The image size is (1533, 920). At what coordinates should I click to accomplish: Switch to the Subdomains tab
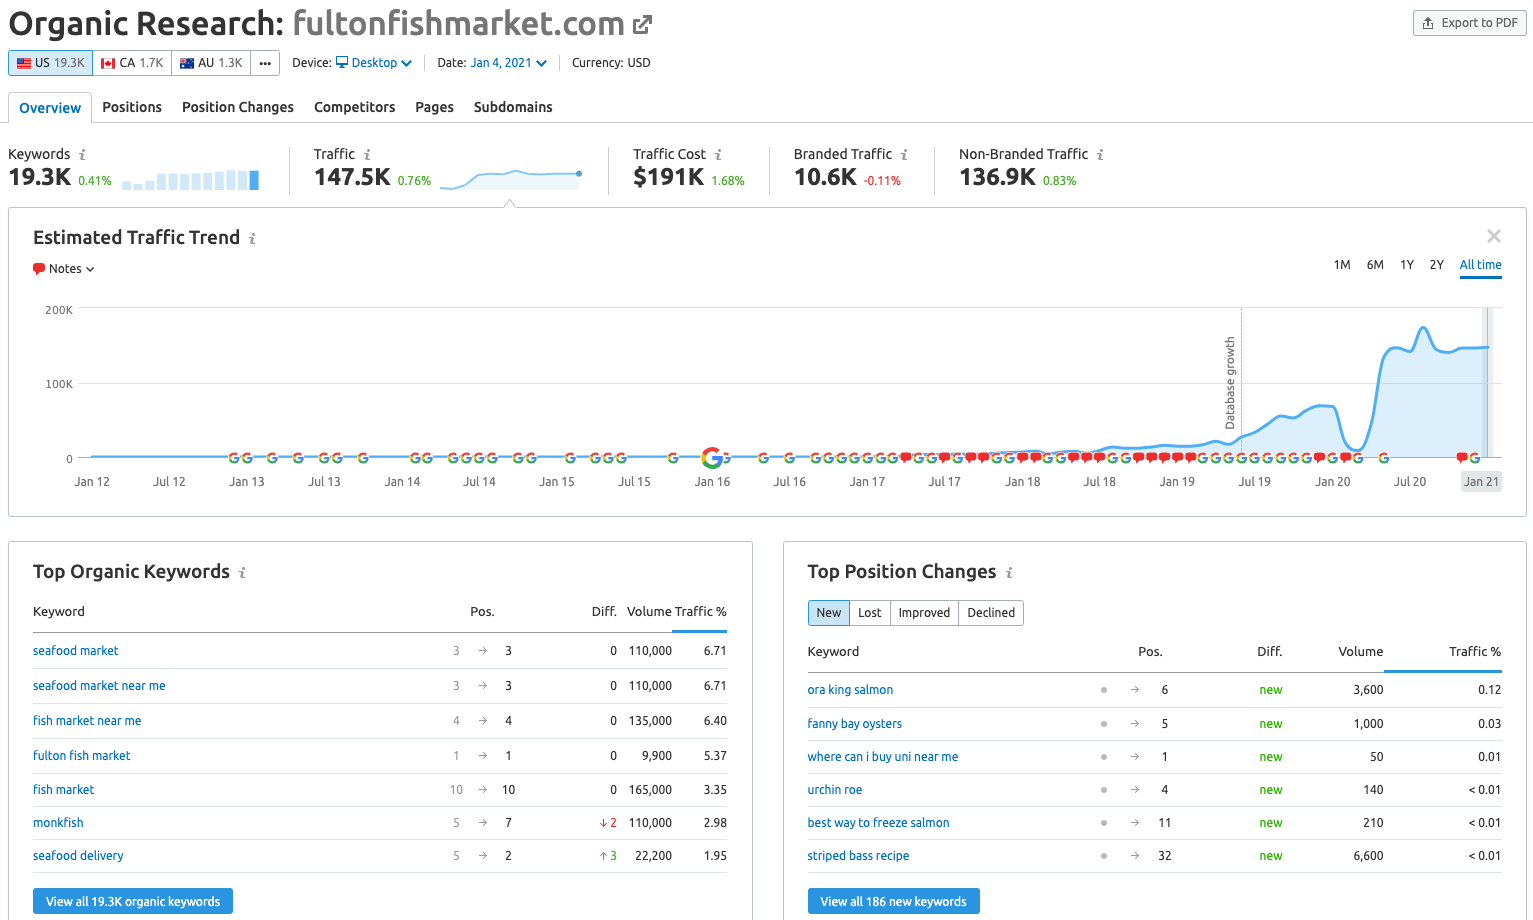click(513, 107)
